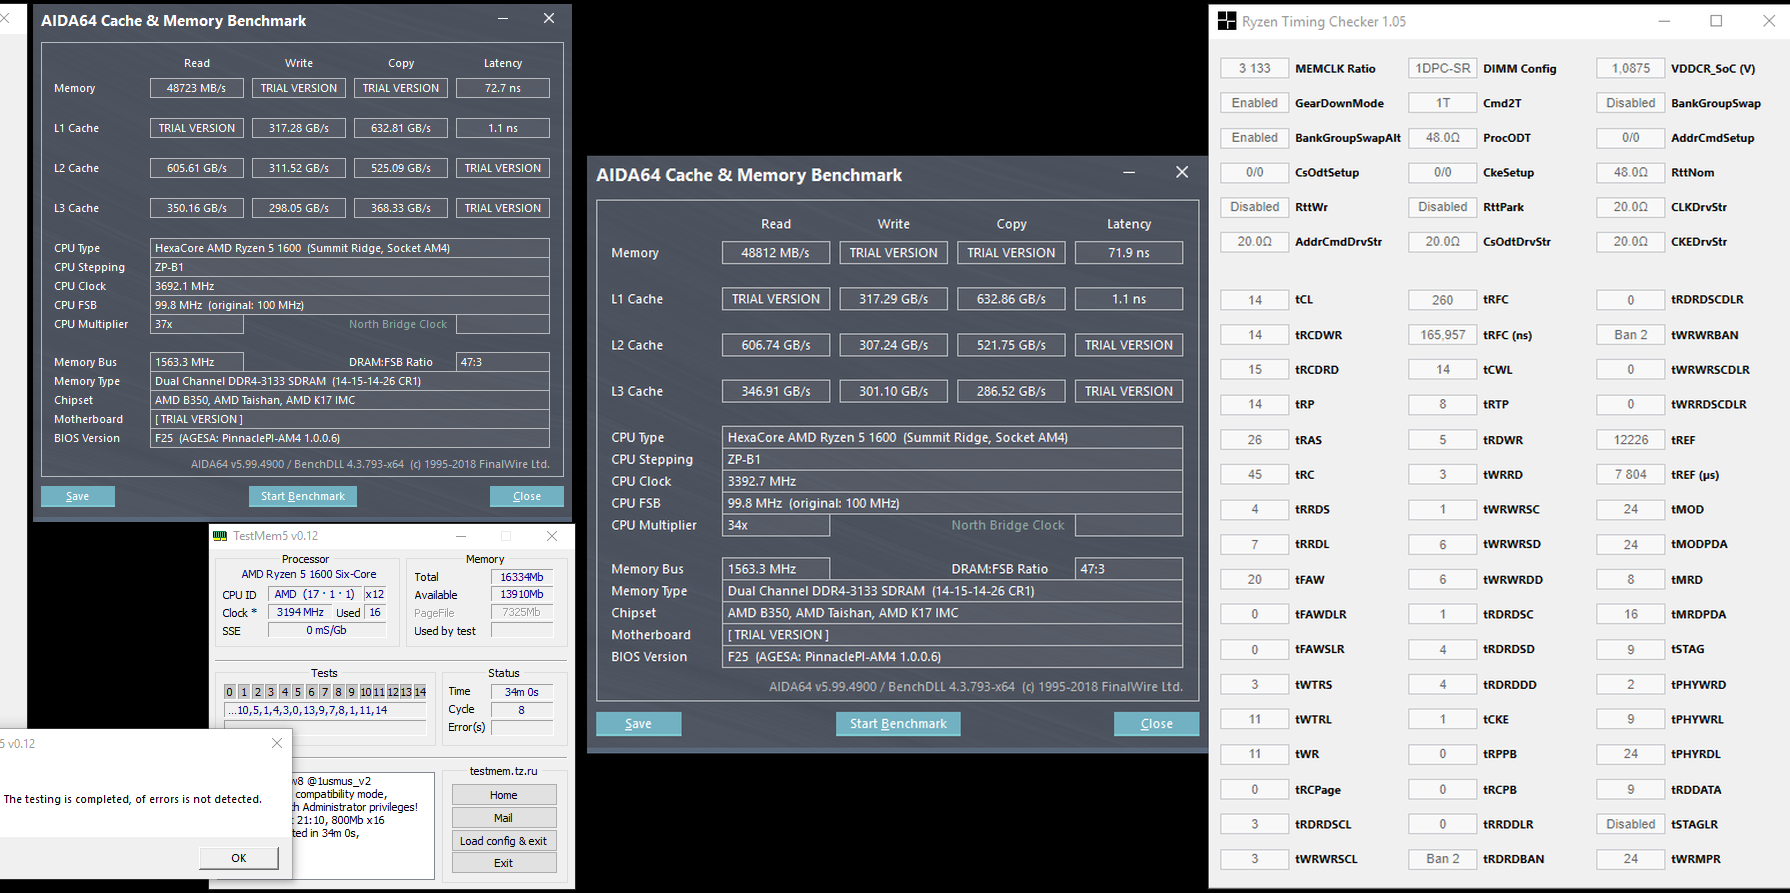Click the Close button in left AIDA64 window
The width and height of the screenshot is (1790, 893).
(x=526, y=496)
